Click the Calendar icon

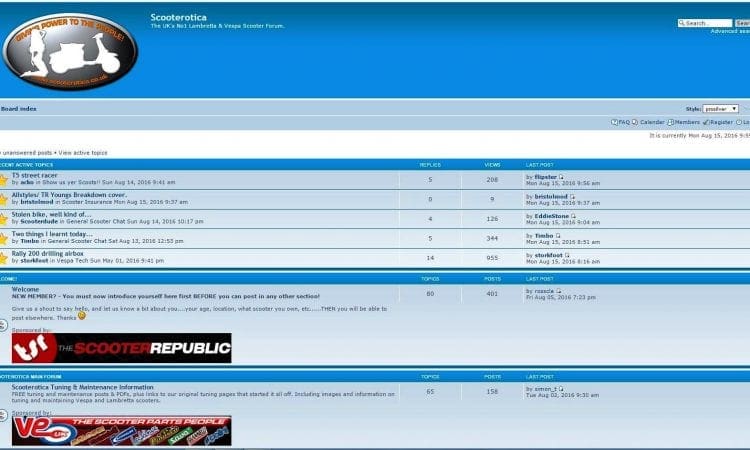point(635,122)
